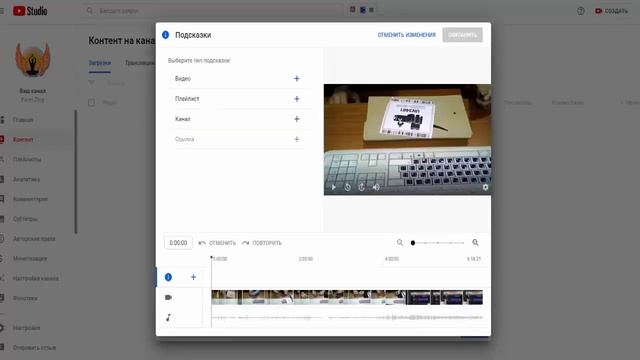Add a Ссылка card with its plus icon
The width and height of the screenshot is (640, 360).
tap(297, 139)
